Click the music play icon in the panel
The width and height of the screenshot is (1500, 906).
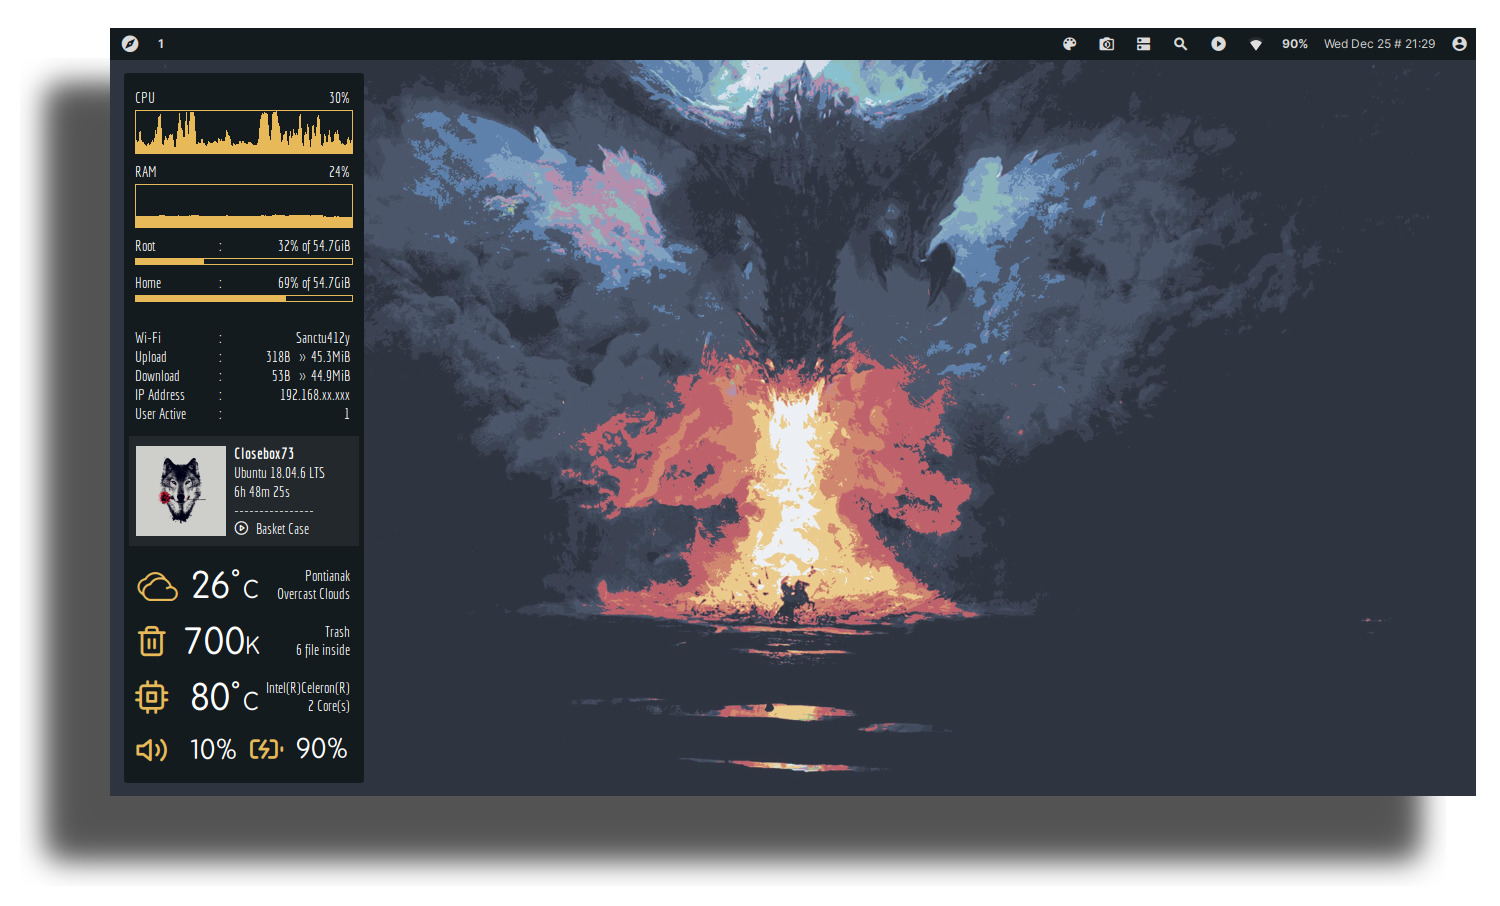point(1218,44)
